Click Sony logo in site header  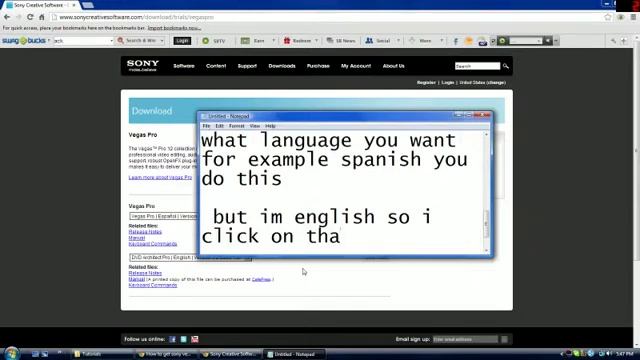(x=142, y=65)
